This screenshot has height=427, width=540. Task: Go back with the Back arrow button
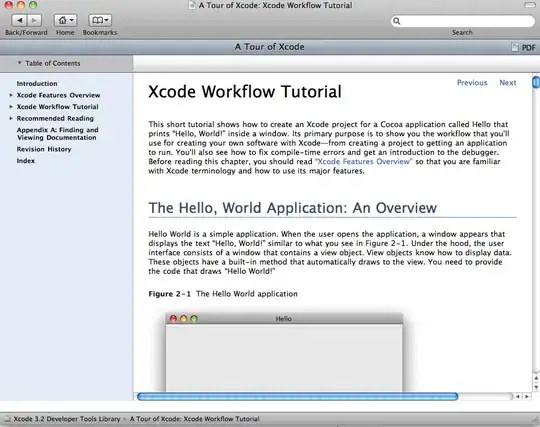click(19, 20)
